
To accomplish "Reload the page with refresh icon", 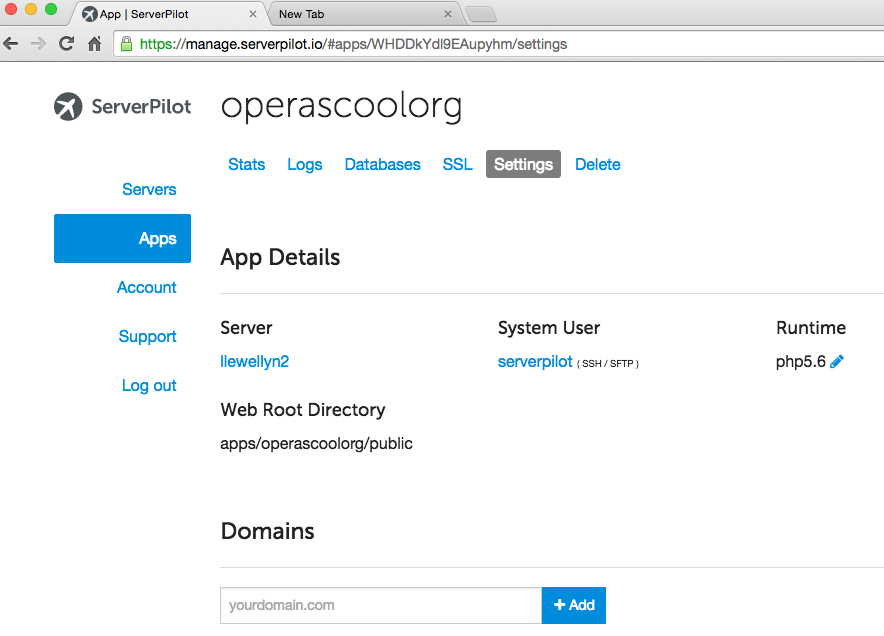I will [x=67, y=43].
